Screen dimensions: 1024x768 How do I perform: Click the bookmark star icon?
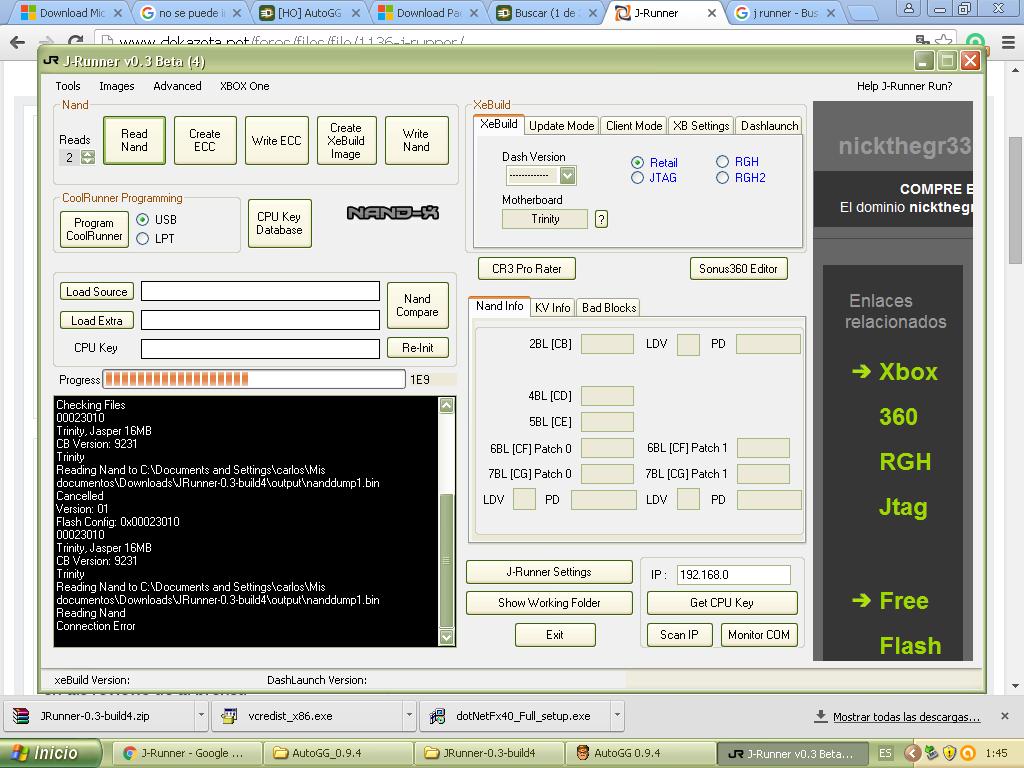[x=942, y=42]
